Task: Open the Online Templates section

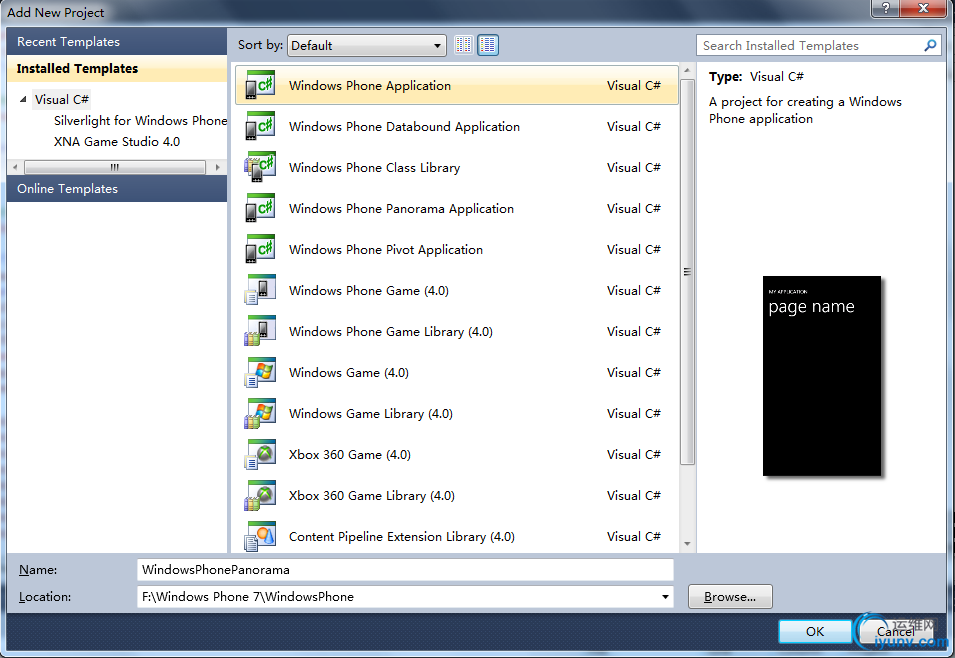Action: click(117, 188)
